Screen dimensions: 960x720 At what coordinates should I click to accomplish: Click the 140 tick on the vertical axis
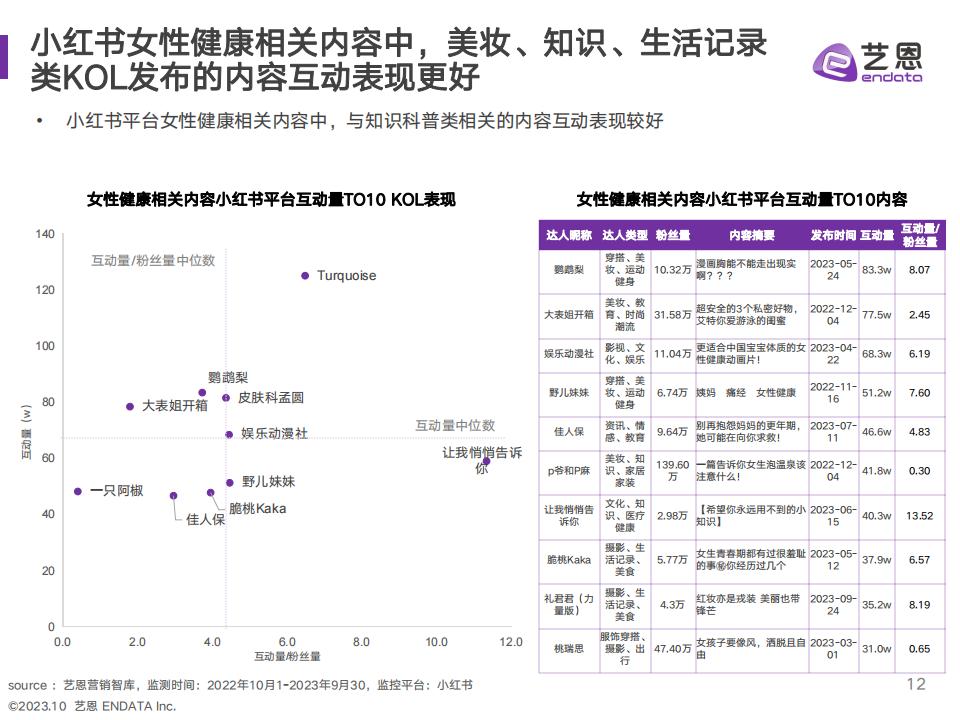(45, 234)
